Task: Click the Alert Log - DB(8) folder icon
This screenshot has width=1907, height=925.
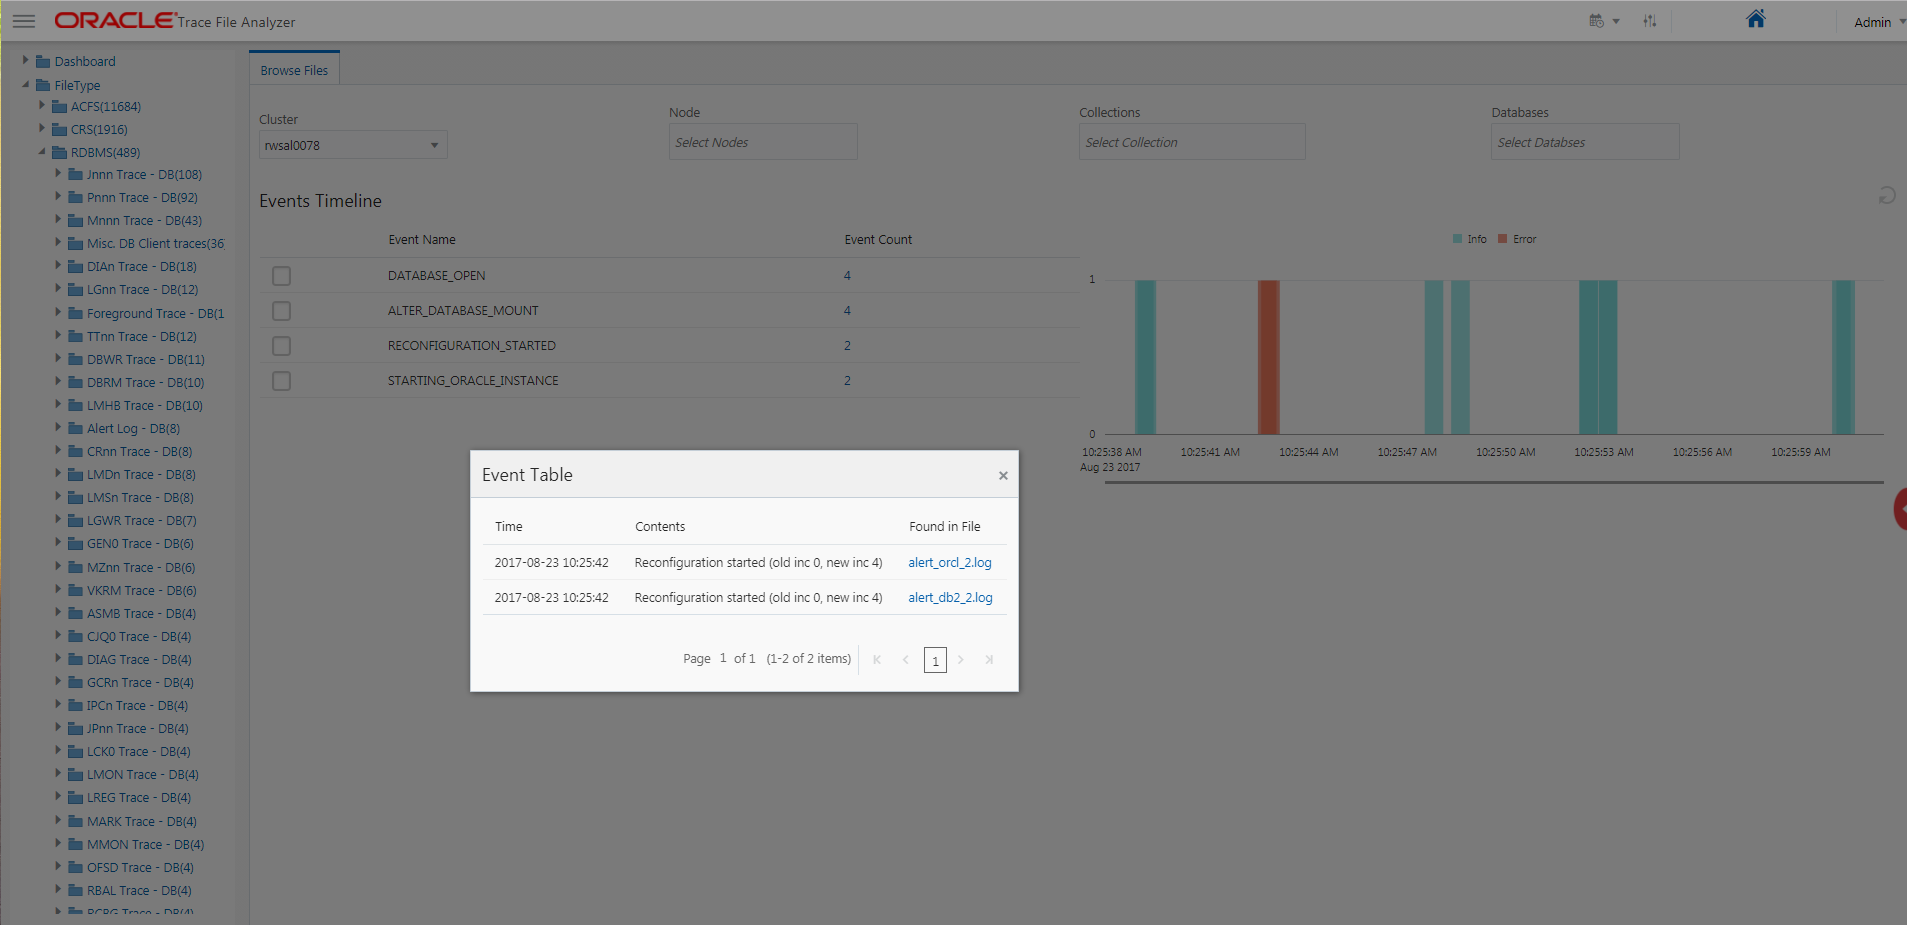Action: click(x=75, y=428)
